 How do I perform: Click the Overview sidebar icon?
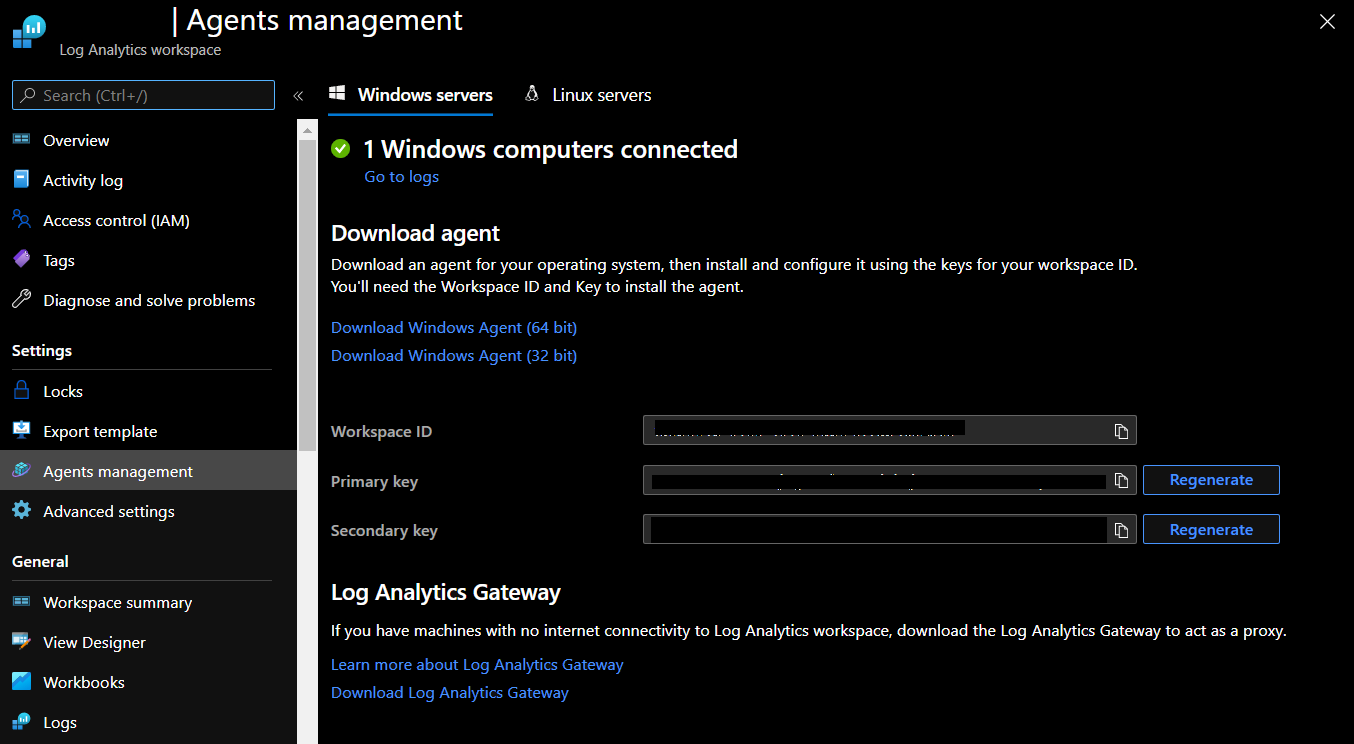[22, 140]
